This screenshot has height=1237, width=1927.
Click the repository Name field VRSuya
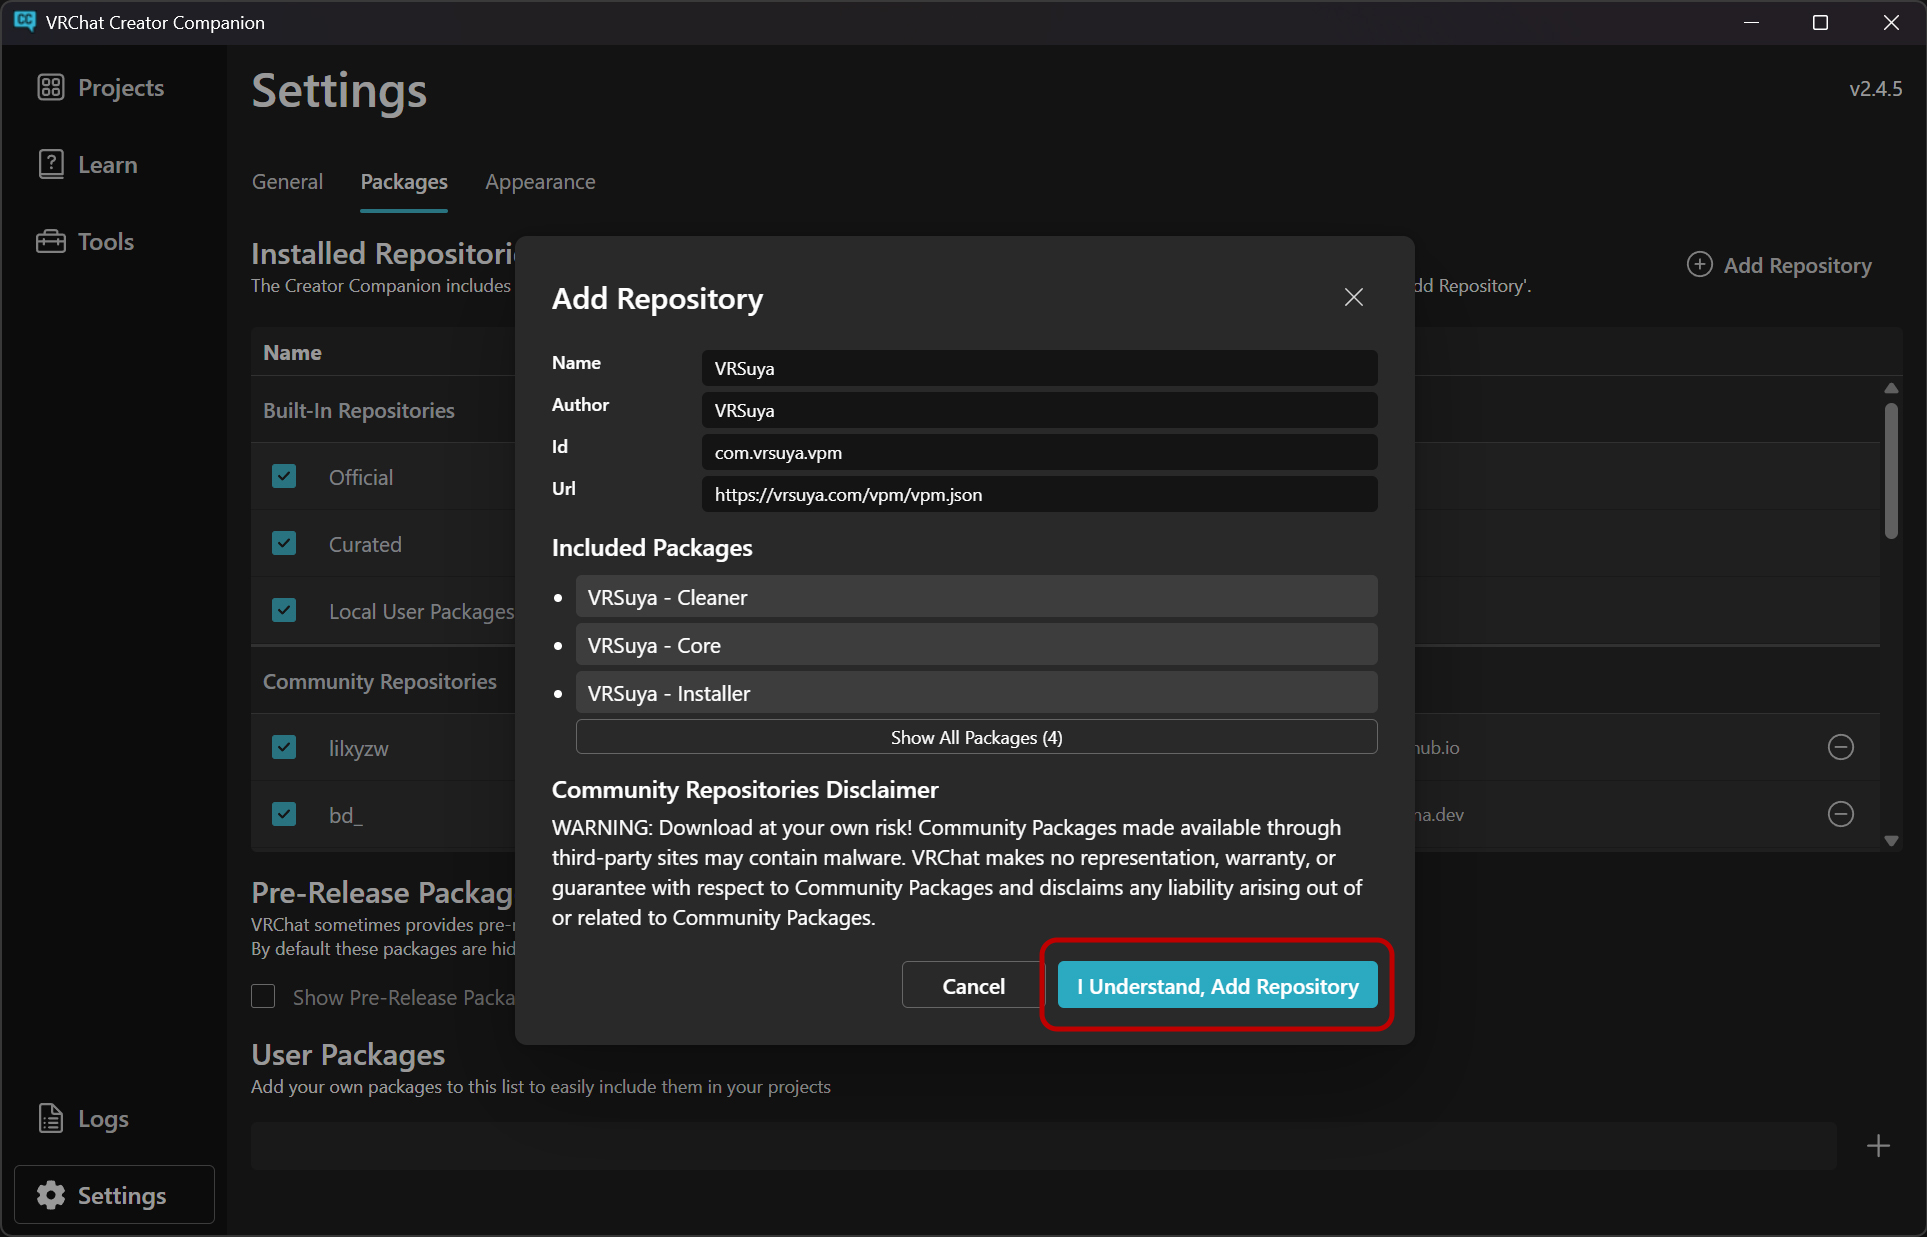tap(1039, 368)
